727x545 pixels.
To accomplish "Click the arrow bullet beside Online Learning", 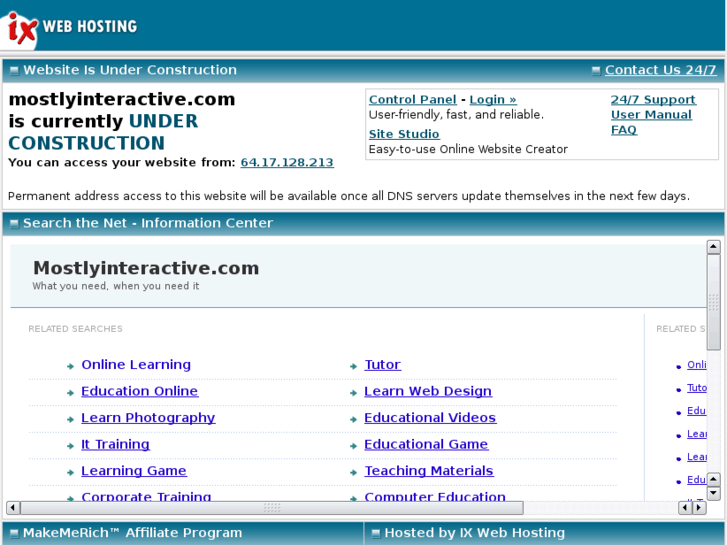I will pos(70,366).
